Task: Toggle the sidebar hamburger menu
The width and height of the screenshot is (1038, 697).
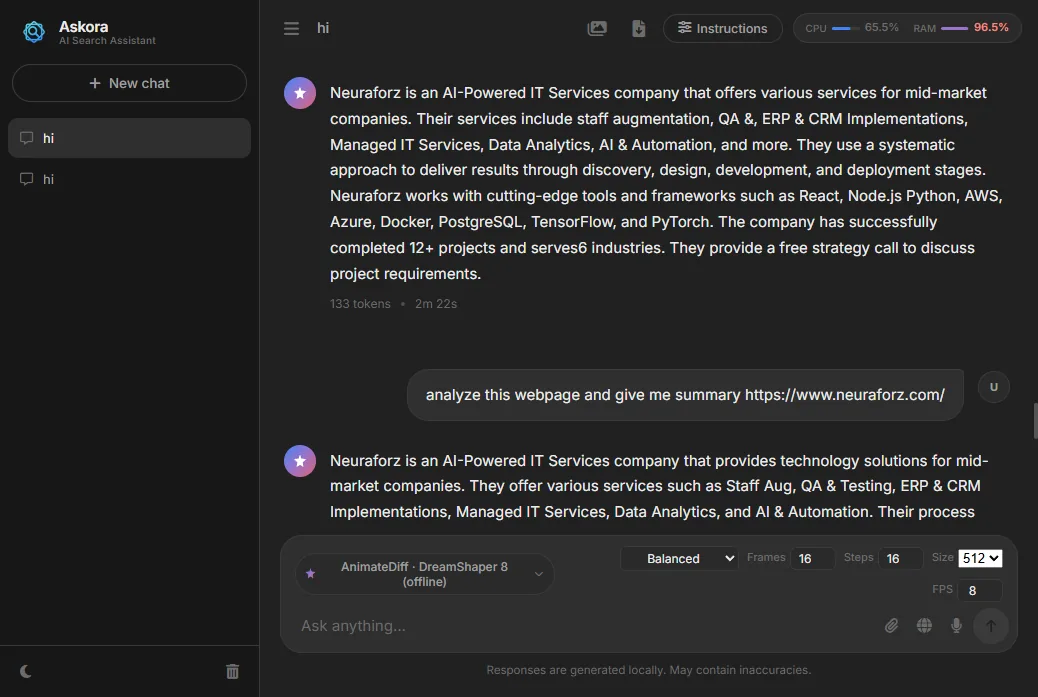Action: (291, 28)
